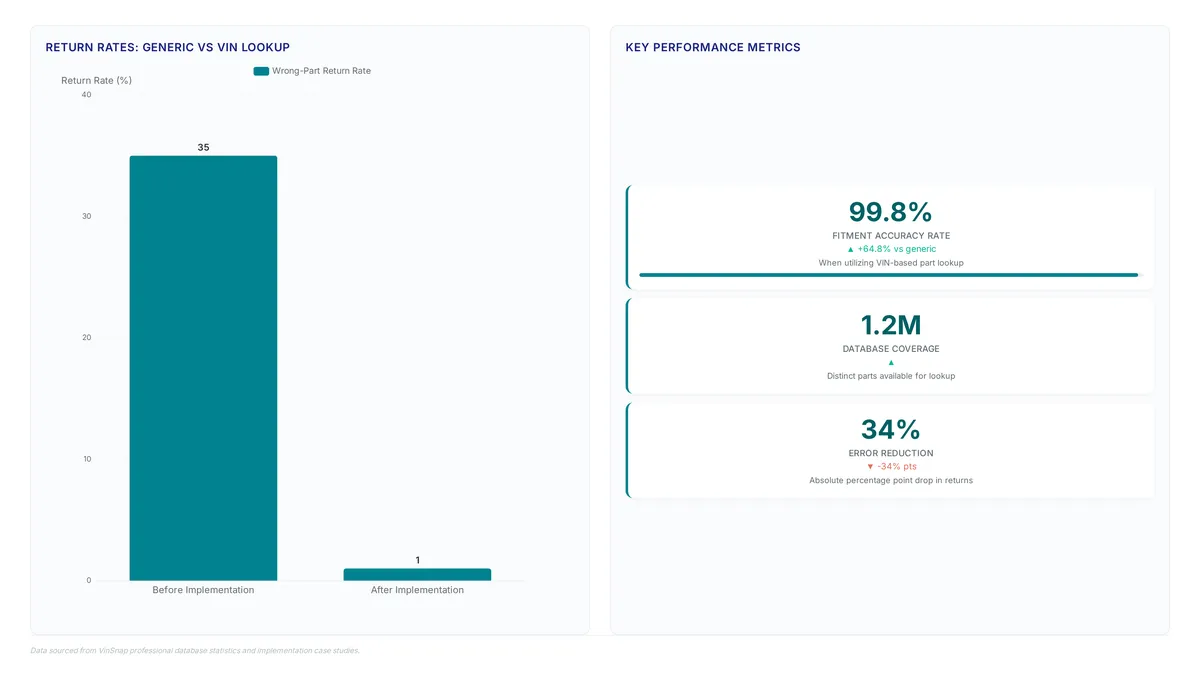This screenshot has width=1200, height=675.
Task: Click the Wrong-Part Return Rate legend label
Action: (321, 71)
